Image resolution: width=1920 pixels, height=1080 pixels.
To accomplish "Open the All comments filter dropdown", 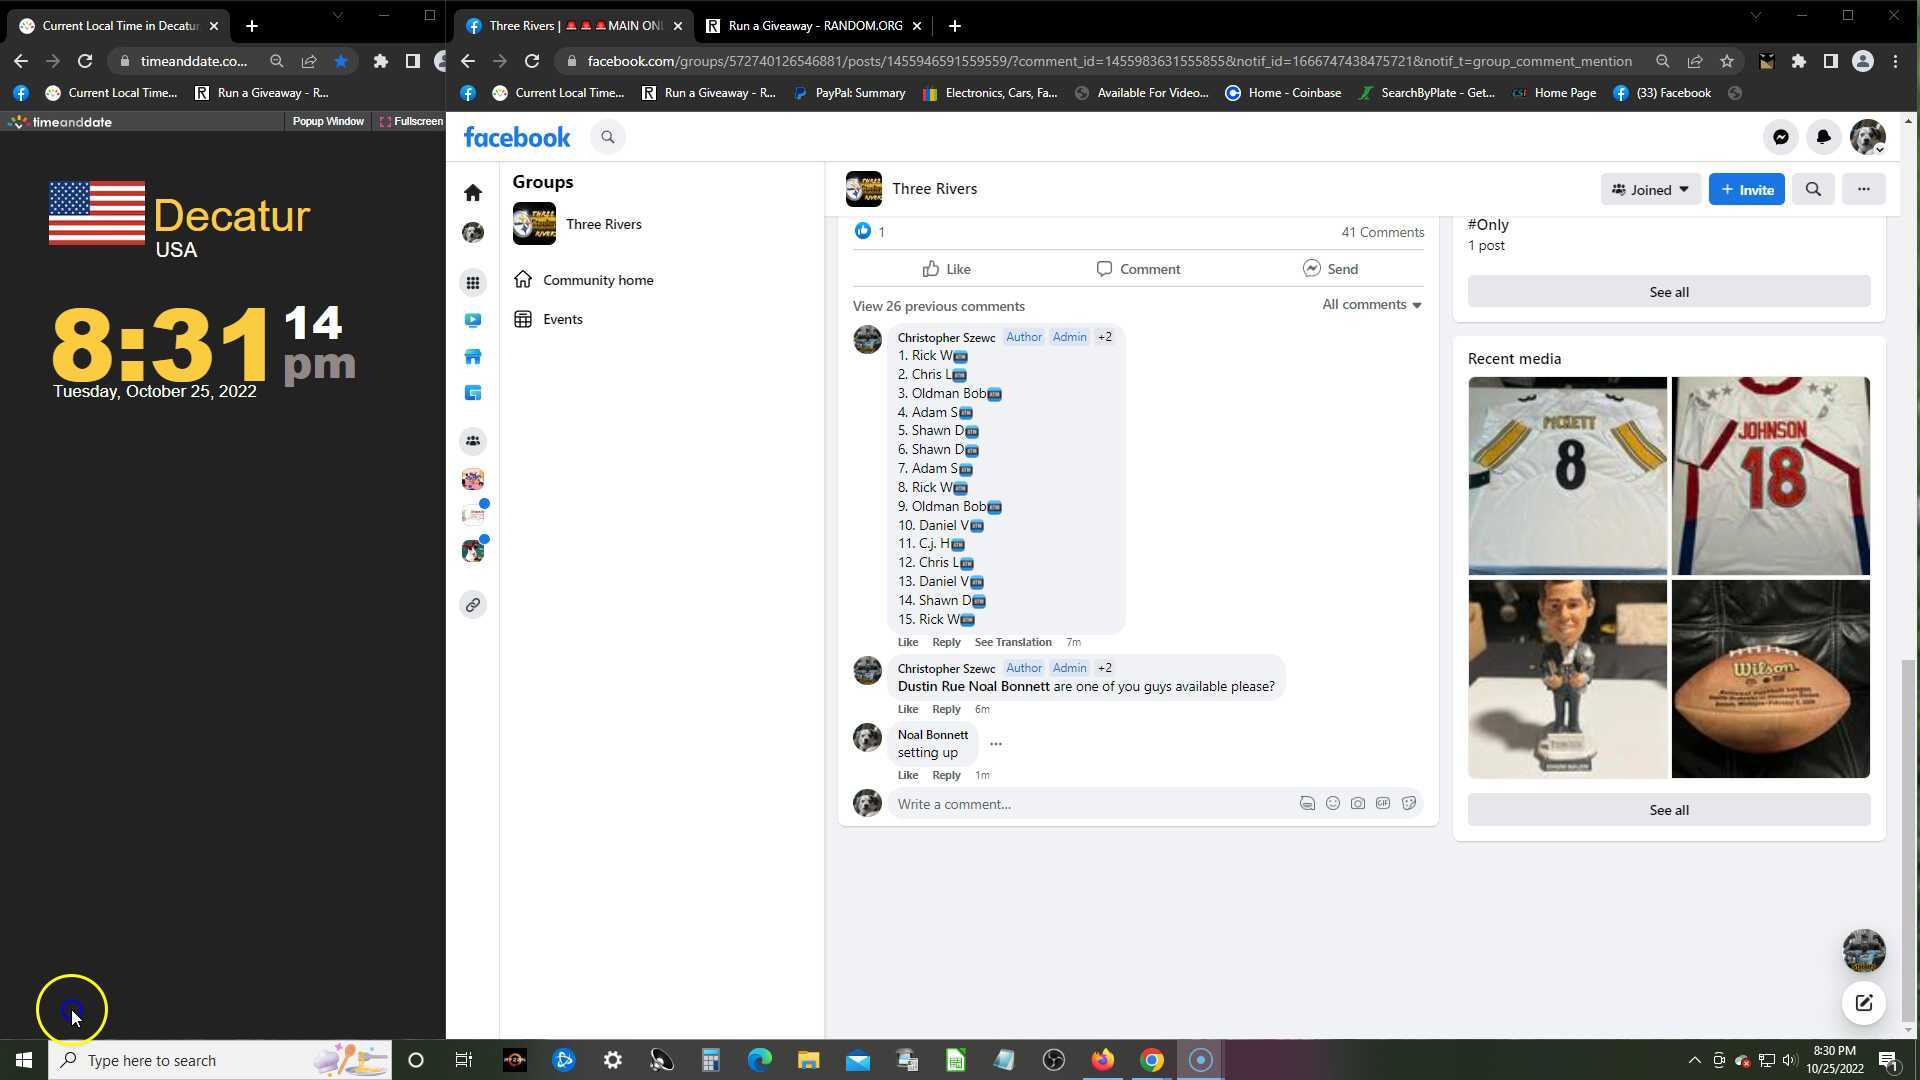I will (1371, 305).
